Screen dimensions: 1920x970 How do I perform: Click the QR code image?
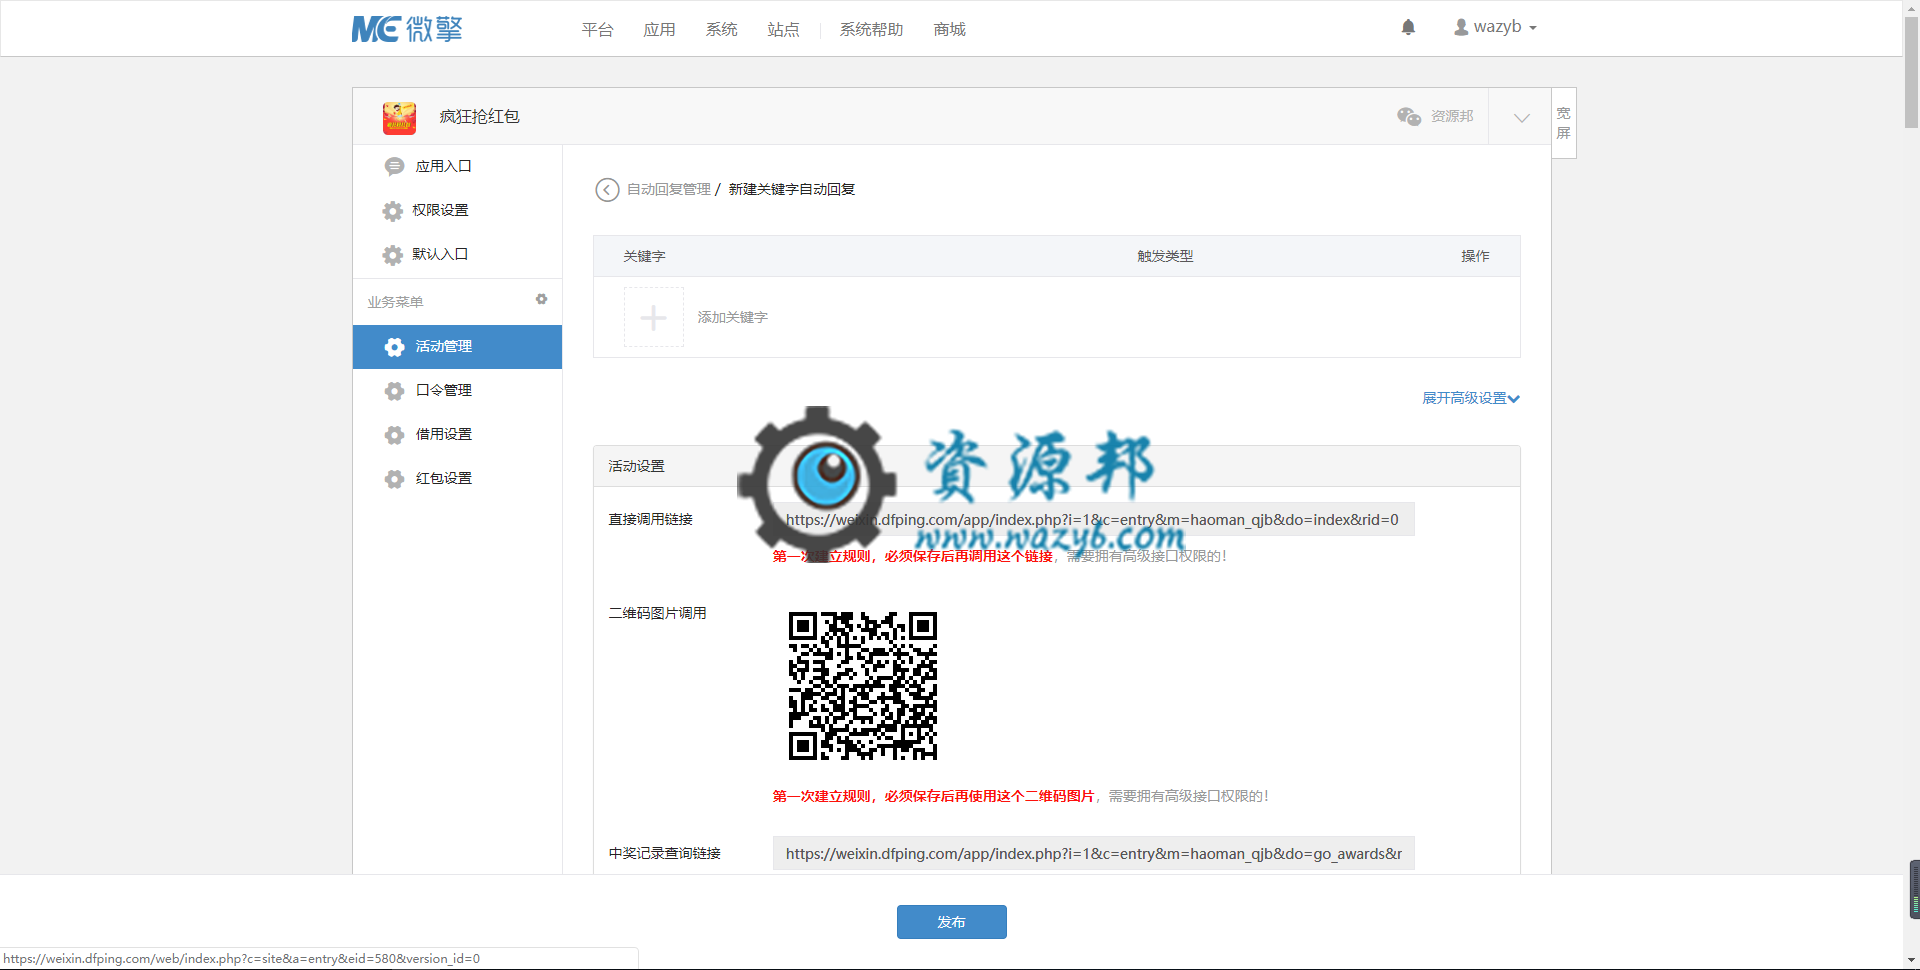[x=863, y=686]
